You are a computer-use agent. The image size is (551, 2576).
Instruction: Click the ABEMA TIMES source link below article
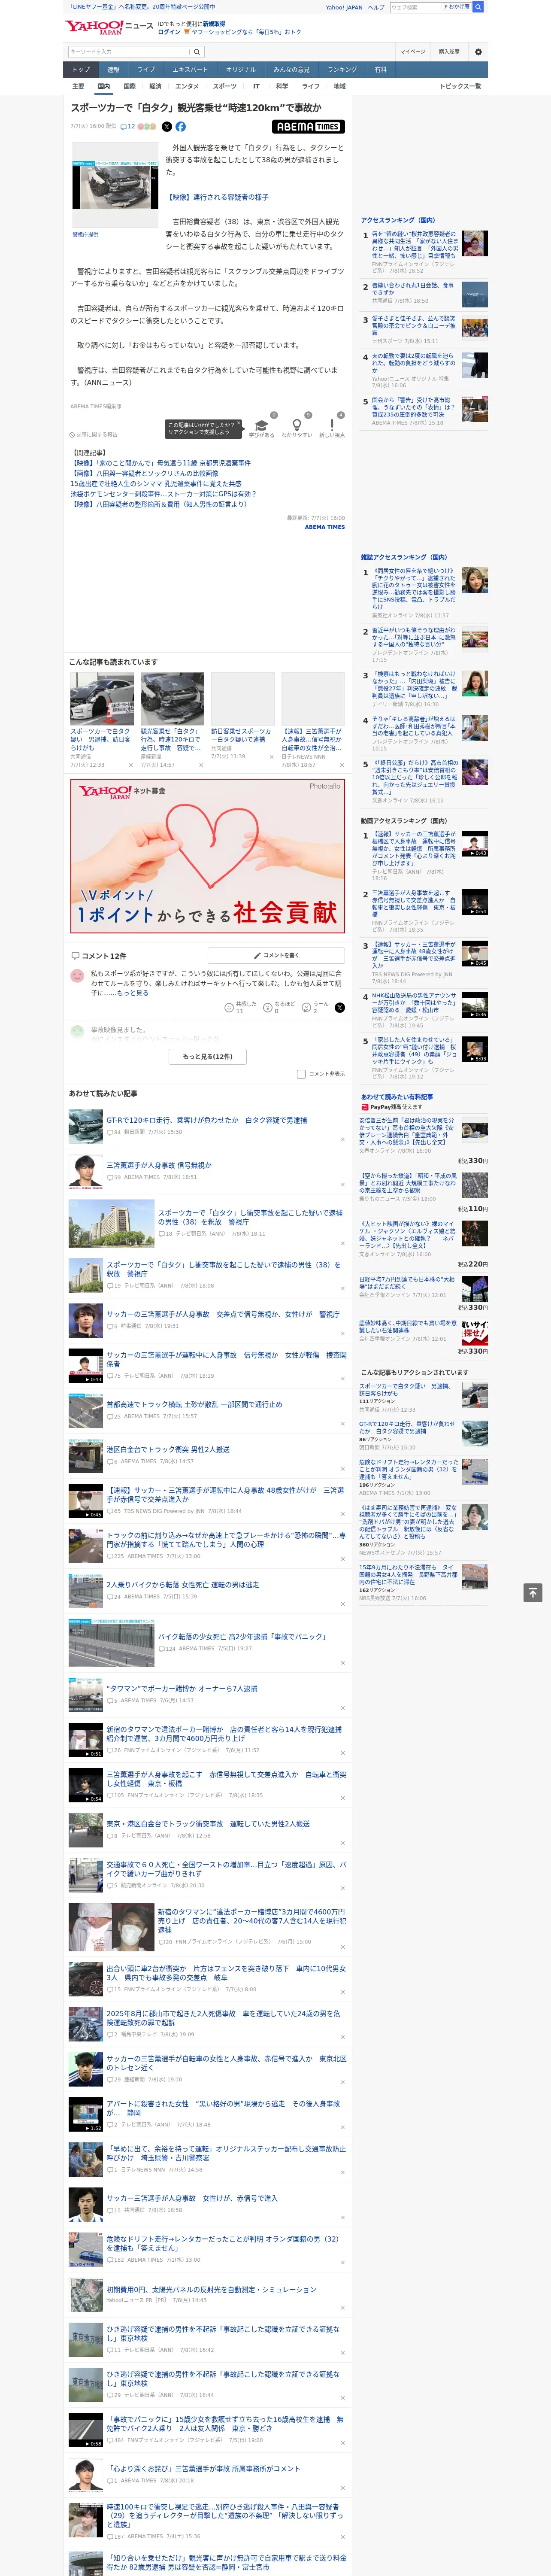(x=325, y=527)
